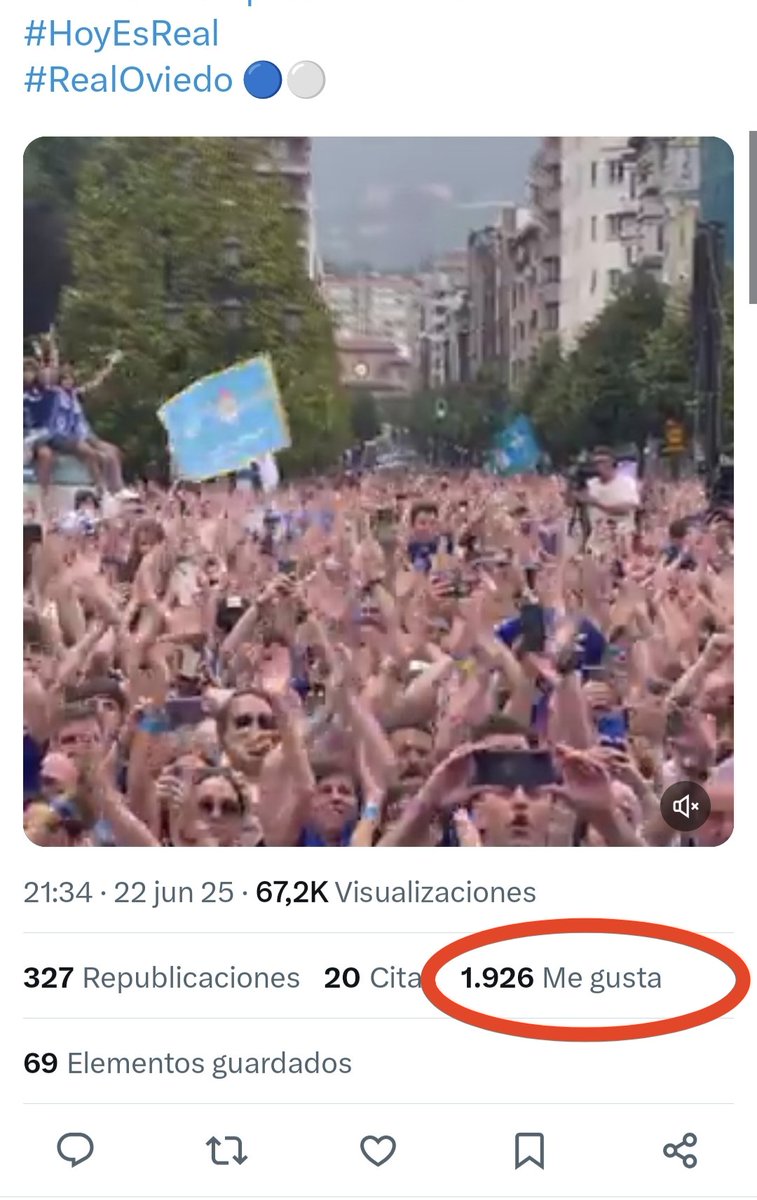Click the 21:34 · 22 jun 25 timestamp

[128, 892]
